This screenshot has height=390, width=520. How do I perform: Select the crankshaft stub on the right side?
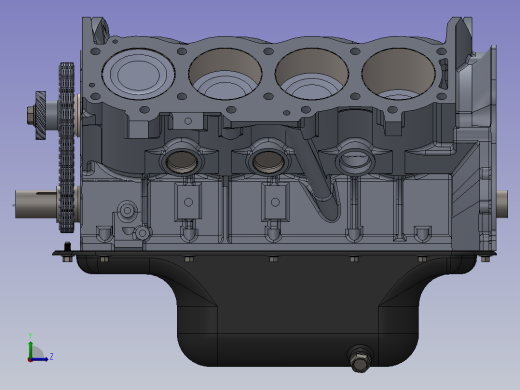click(502, 204)
